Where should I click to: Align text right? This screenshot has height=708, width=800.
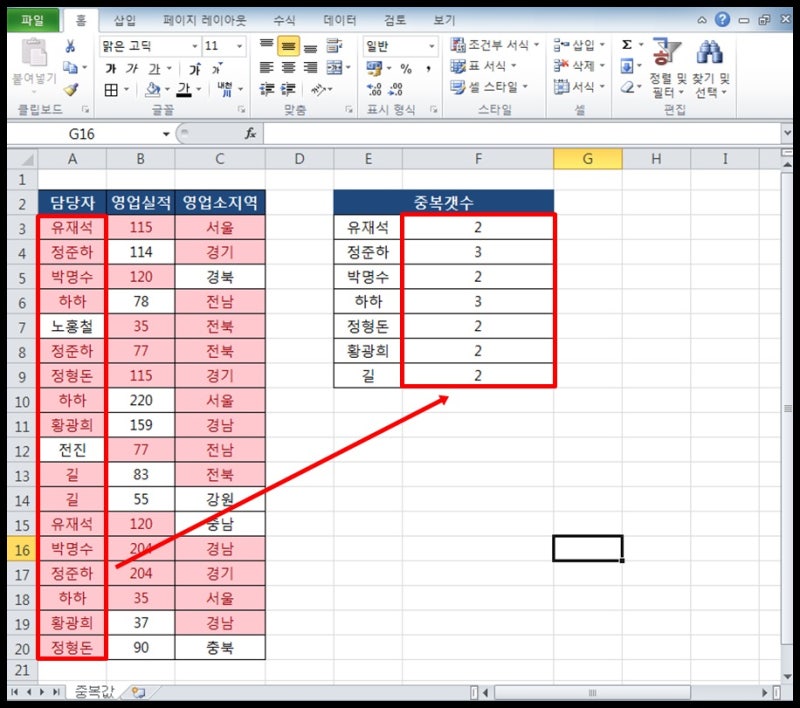(x=310, y=67)
